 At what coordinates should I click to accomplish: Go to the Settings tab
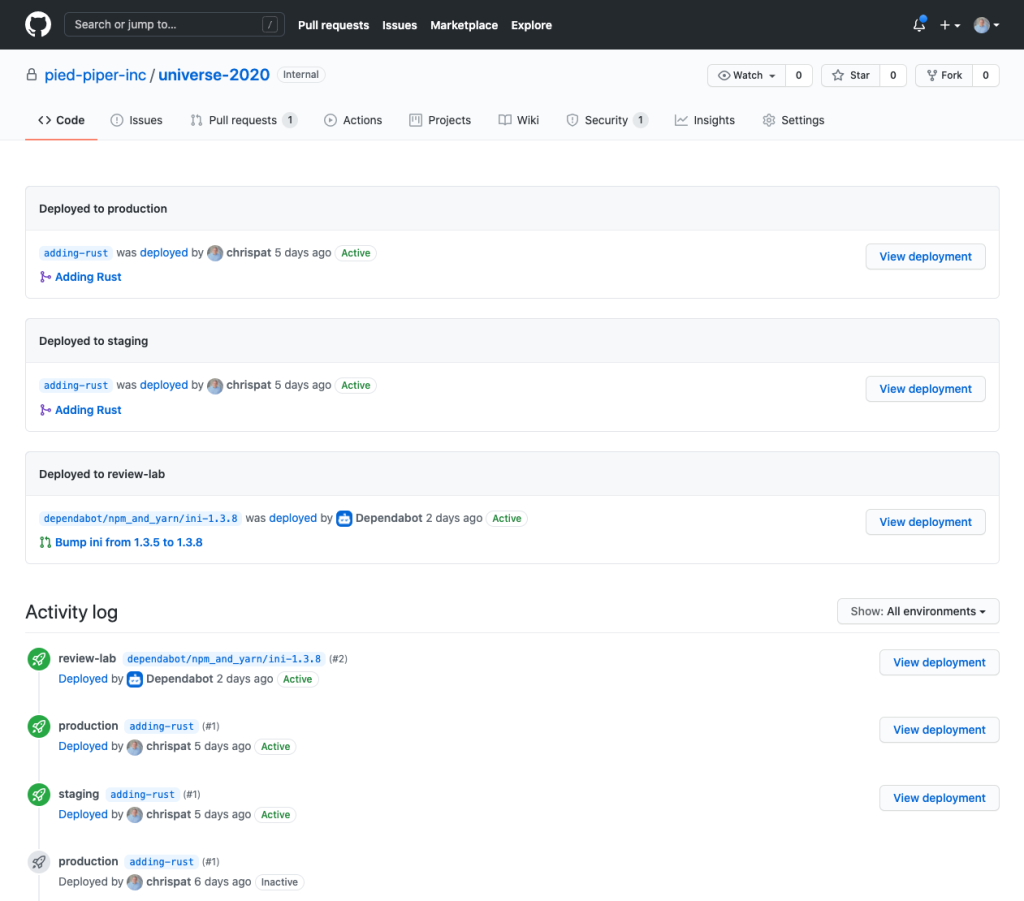(793, 120)
